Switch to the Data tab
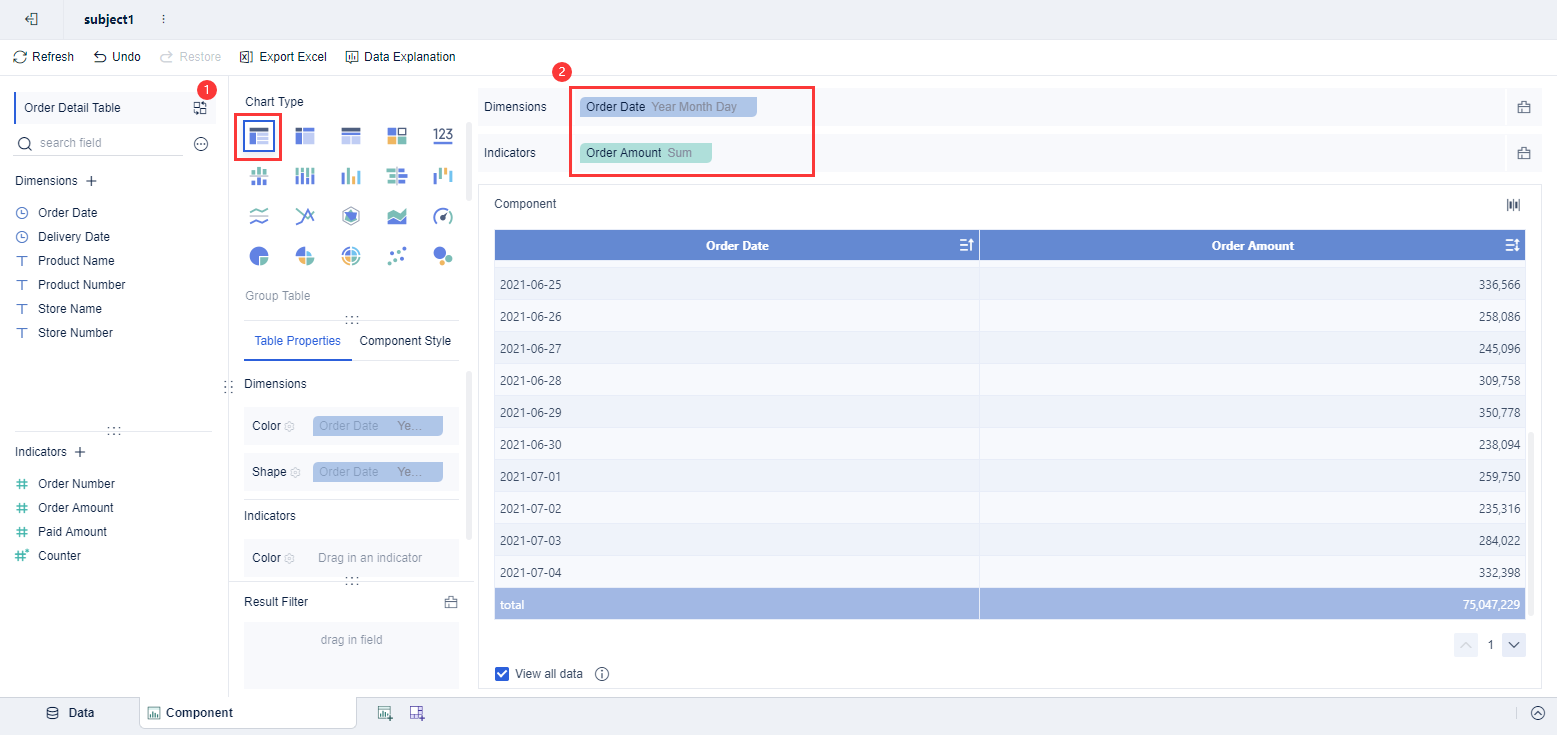Screen dimensions: 1557x735 tap(71, 712)
